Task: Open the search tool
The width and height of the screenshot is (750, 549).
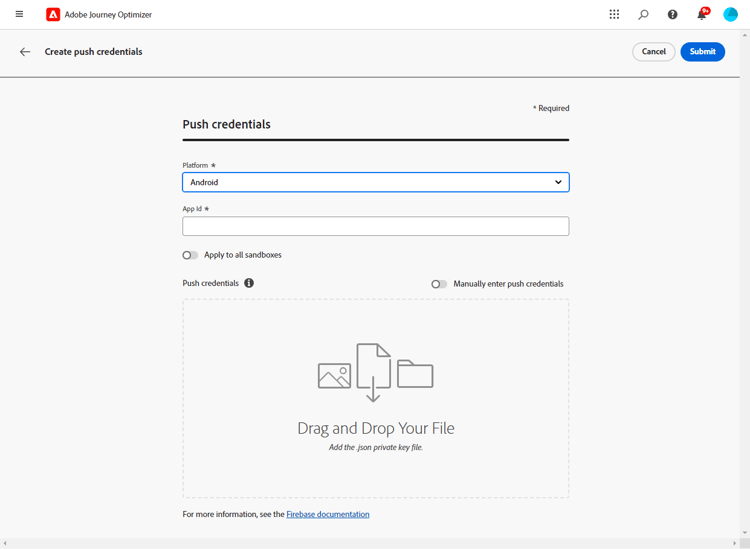Action: [643, 14]
